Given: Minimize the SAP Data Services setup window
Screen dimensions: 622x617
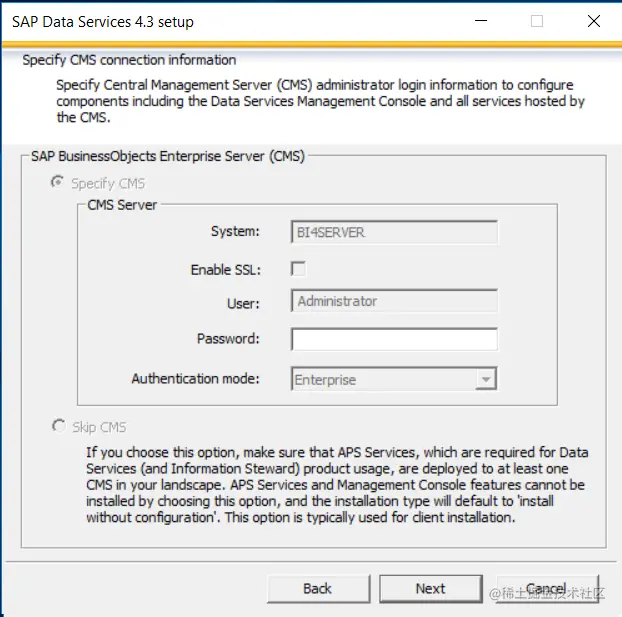Looking at the screenshot, I should point(481,21).
